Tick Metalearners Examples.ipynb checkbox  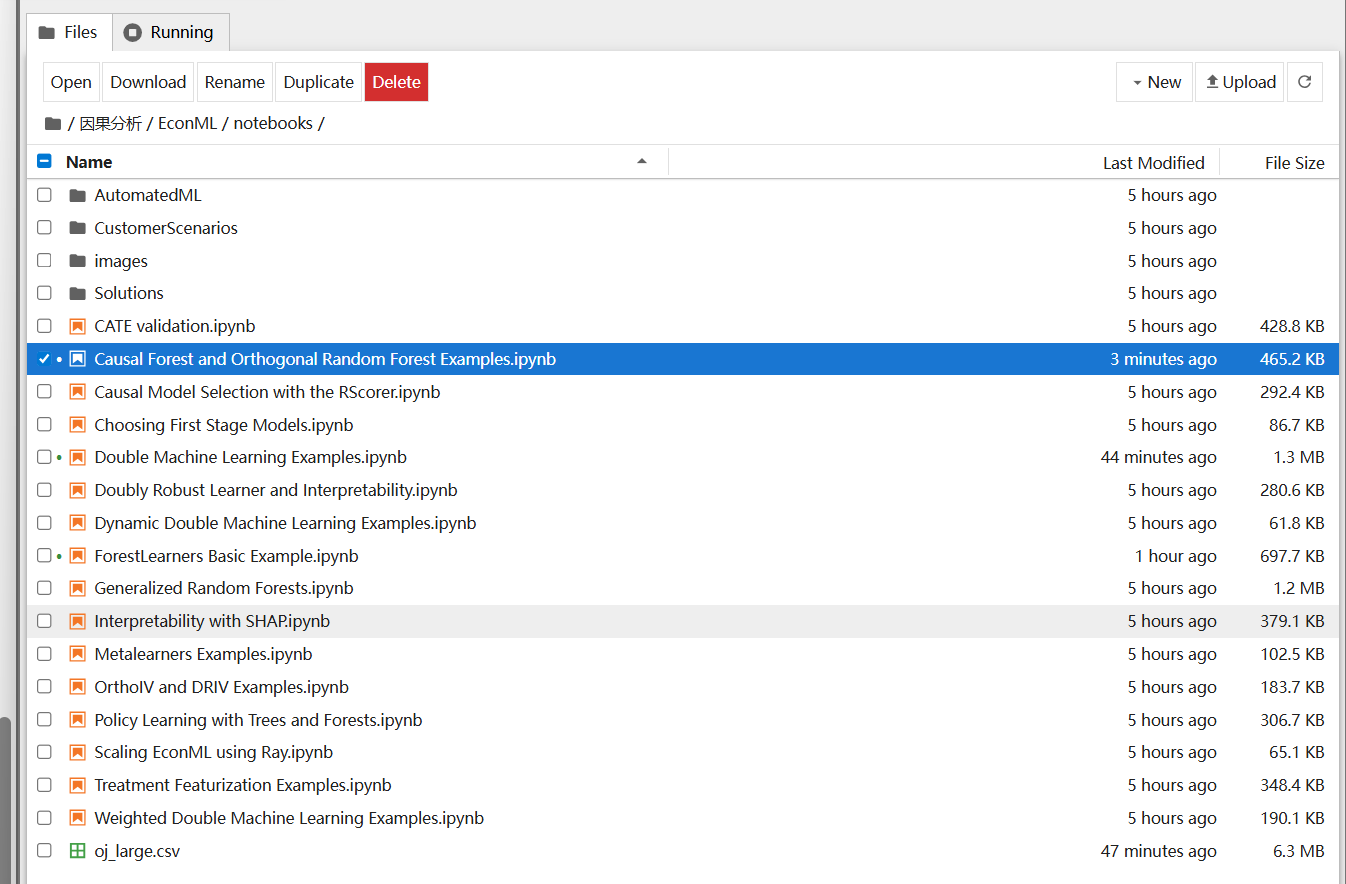pos(44,654)
